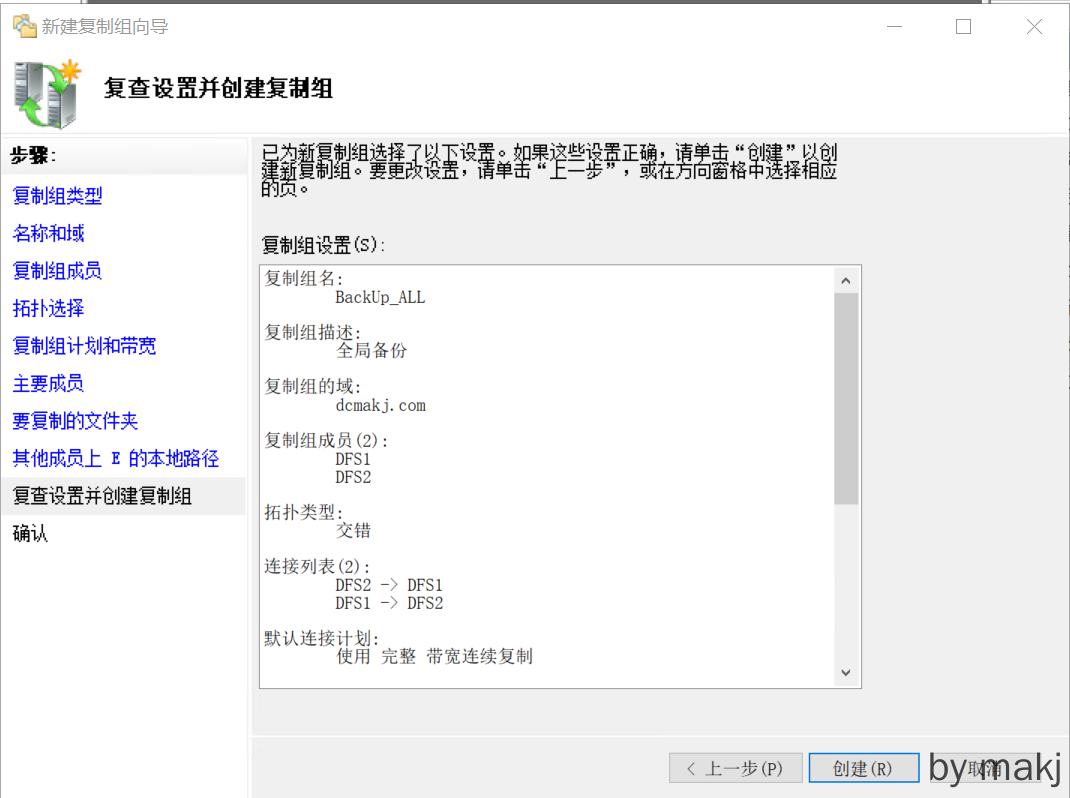Go to the 要复制的文件夹 step
This screenshot has width=1070, height=798.
tap(75, 421)
